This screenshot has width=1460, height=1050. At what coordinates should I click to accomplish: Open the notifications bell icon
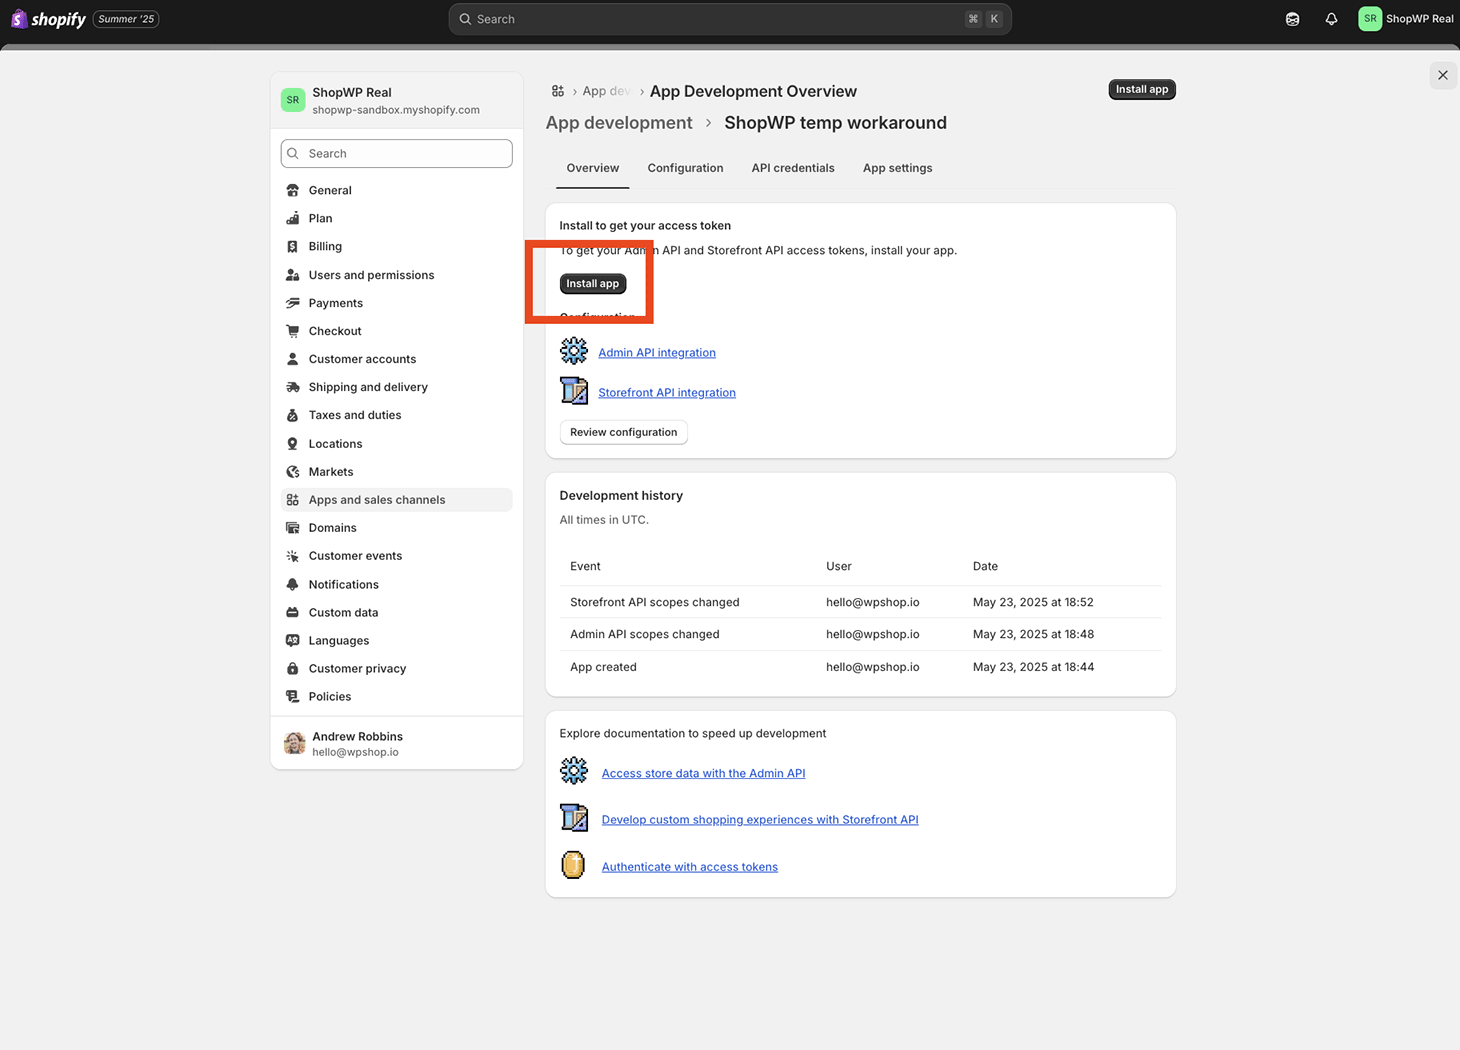[1331, 19]
